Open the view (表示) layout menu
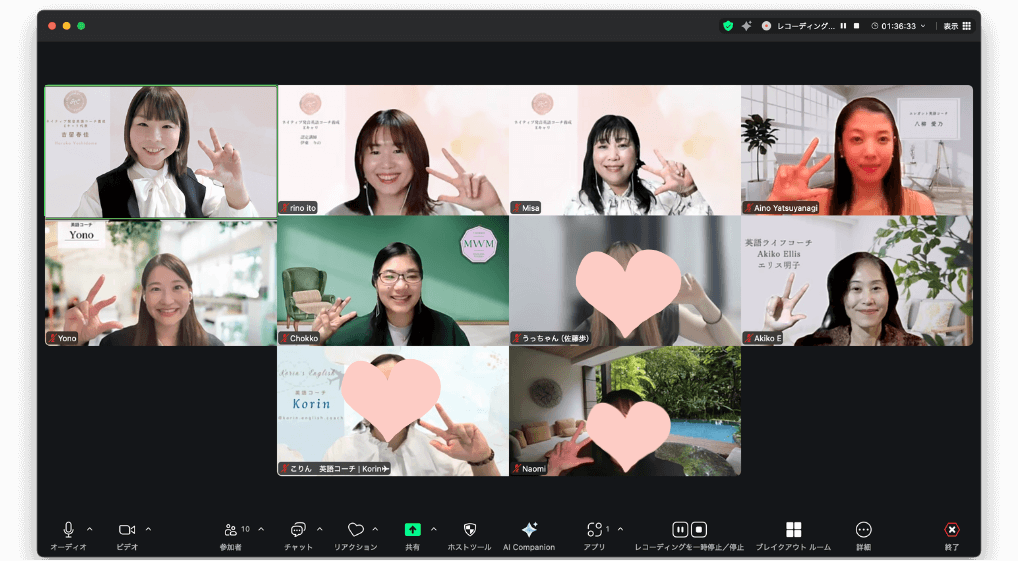 pyautogui.click(x=957, y=26)
